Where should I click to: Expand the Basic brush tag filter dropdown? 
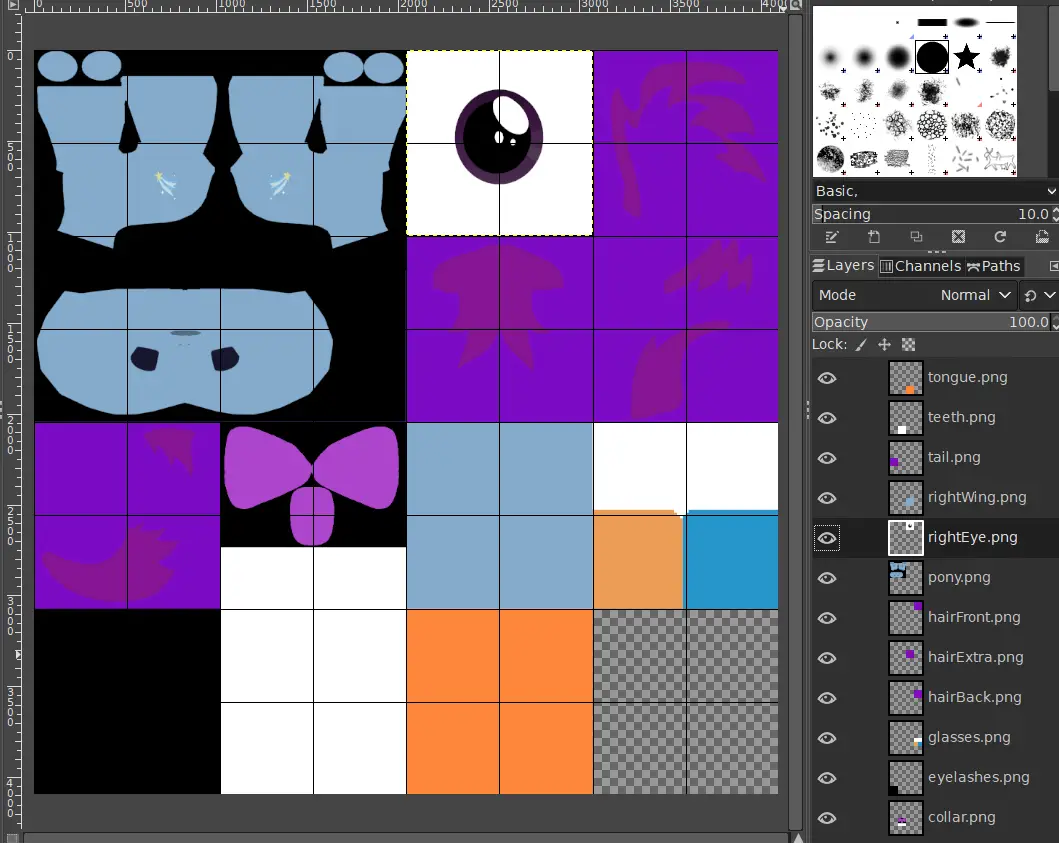[x=935, y=191]
